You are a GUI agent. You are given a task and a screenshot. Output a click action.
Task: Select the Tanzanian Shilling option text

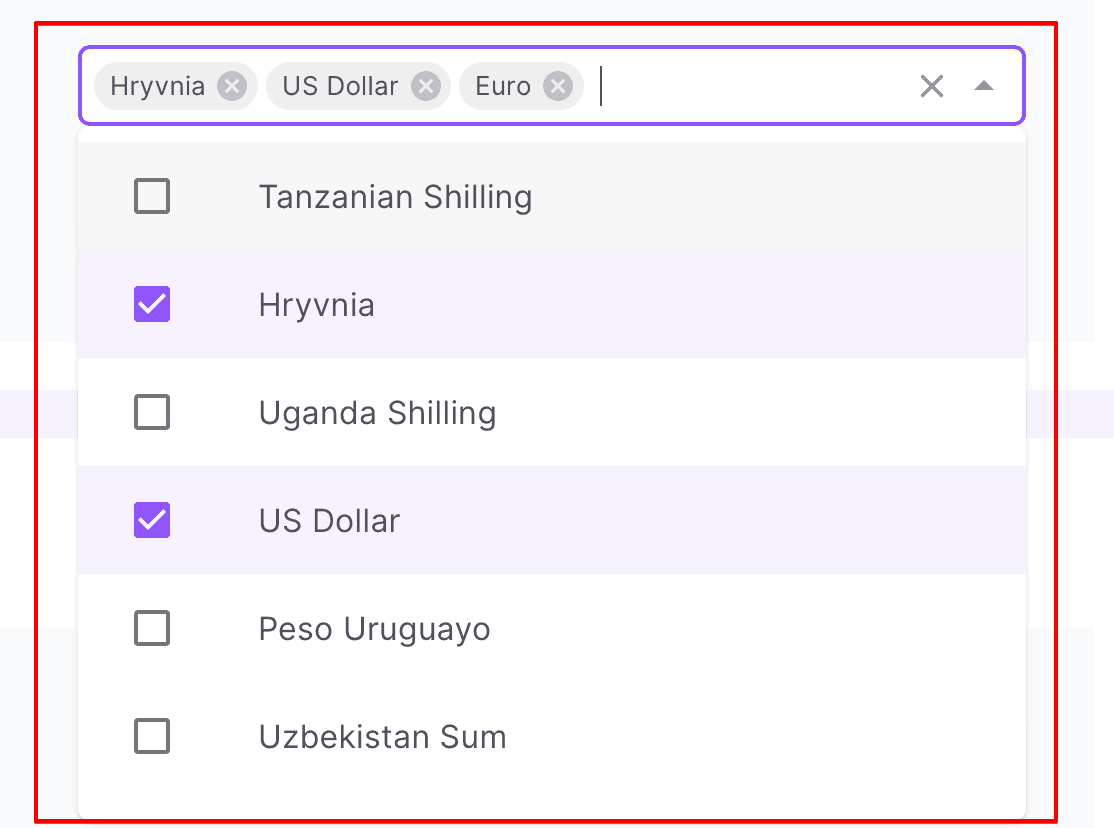tap(395, 197)
